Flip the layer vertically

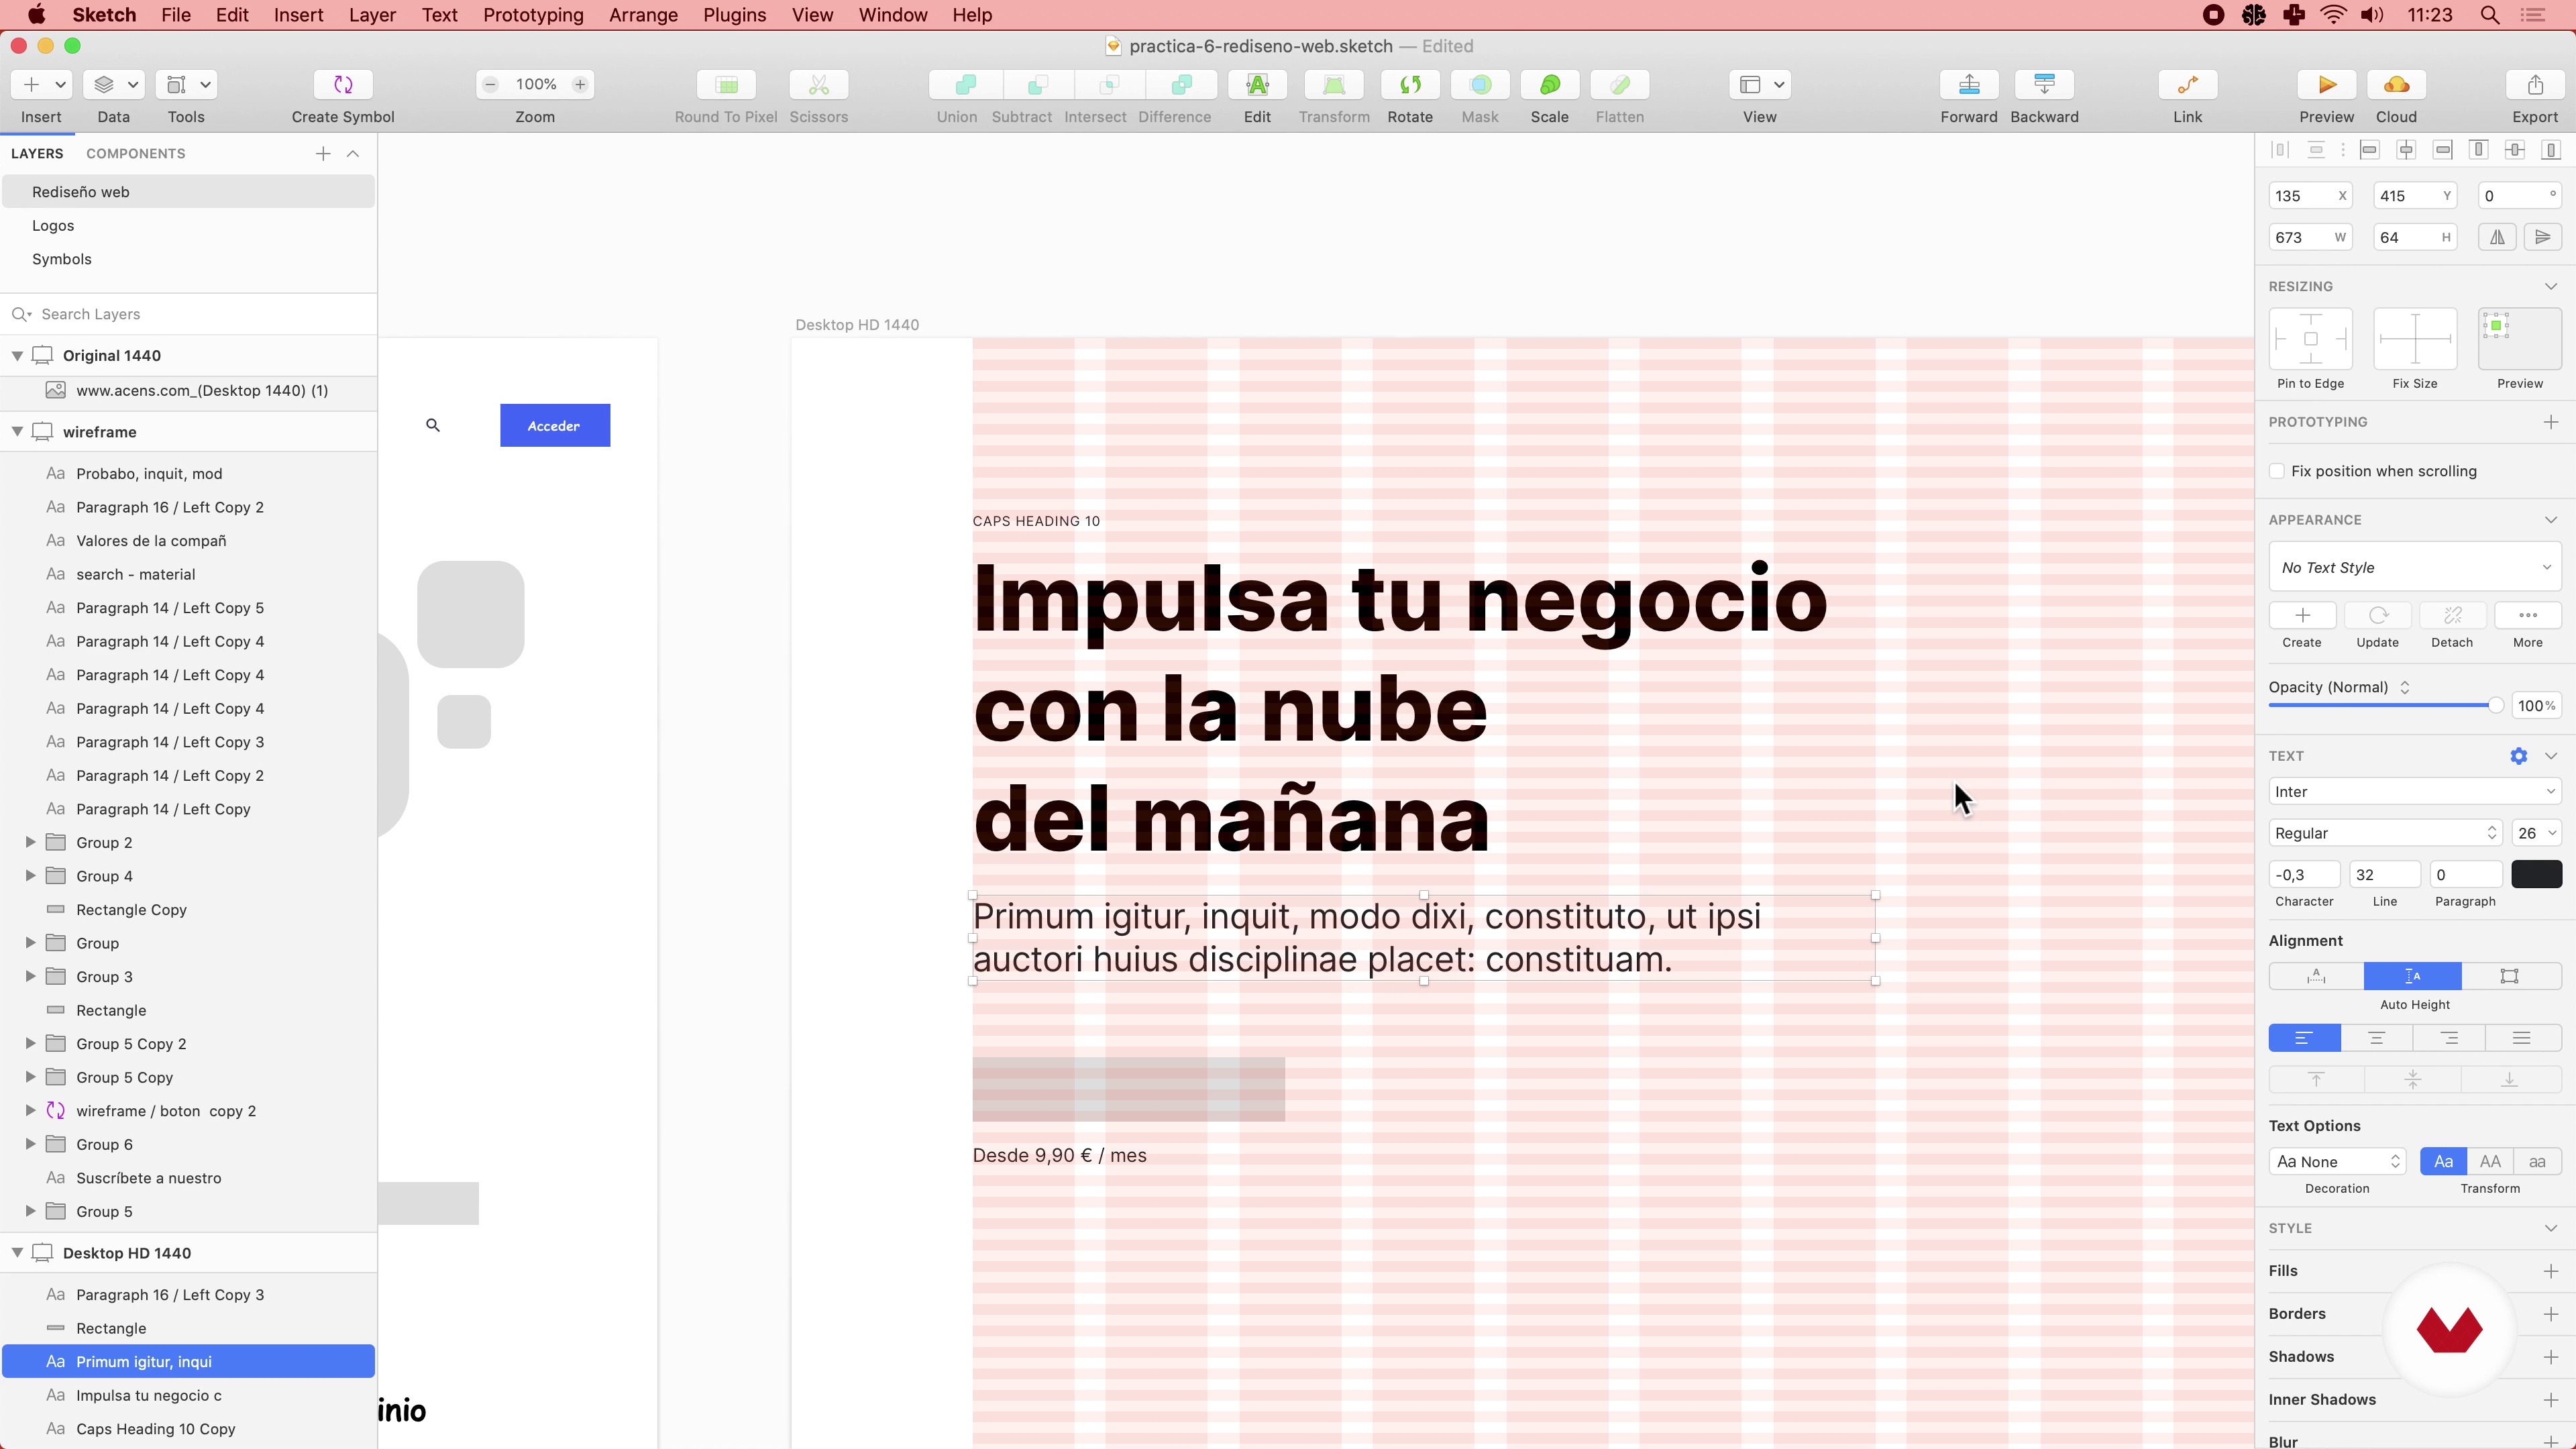point(2542,237)
